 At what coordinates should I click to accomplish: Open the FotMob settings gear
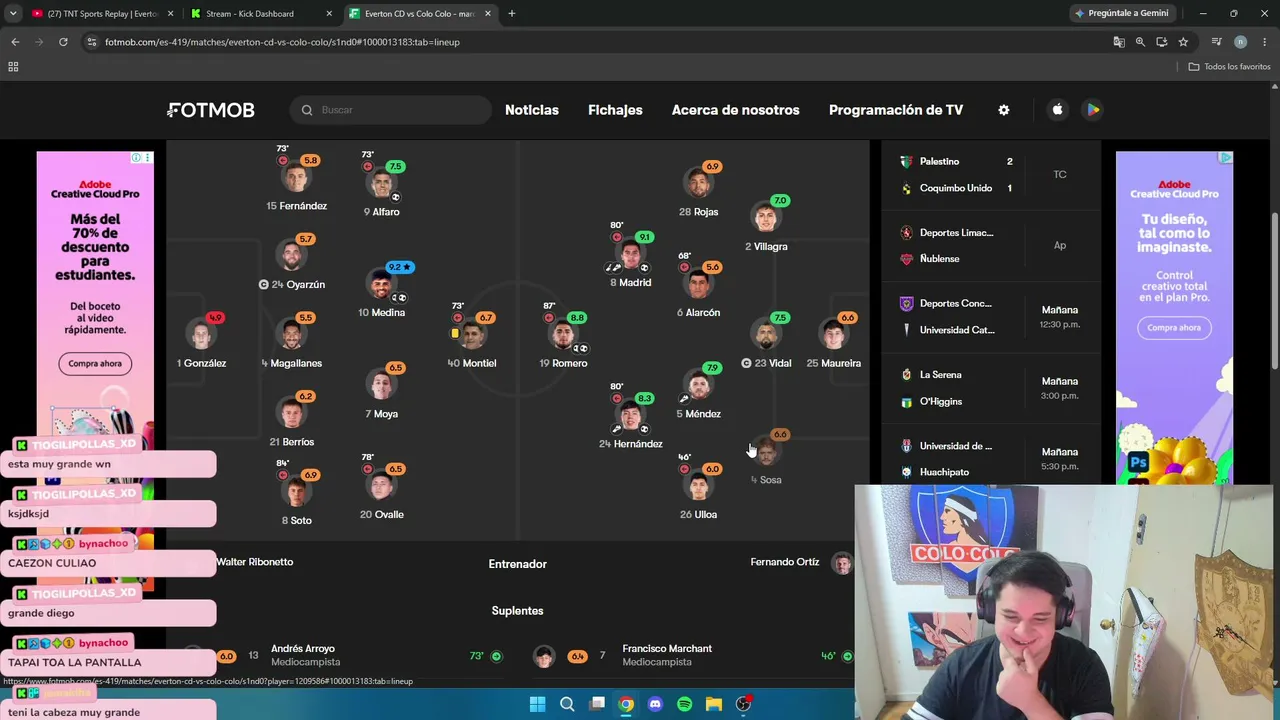[x=1004, y=110]
